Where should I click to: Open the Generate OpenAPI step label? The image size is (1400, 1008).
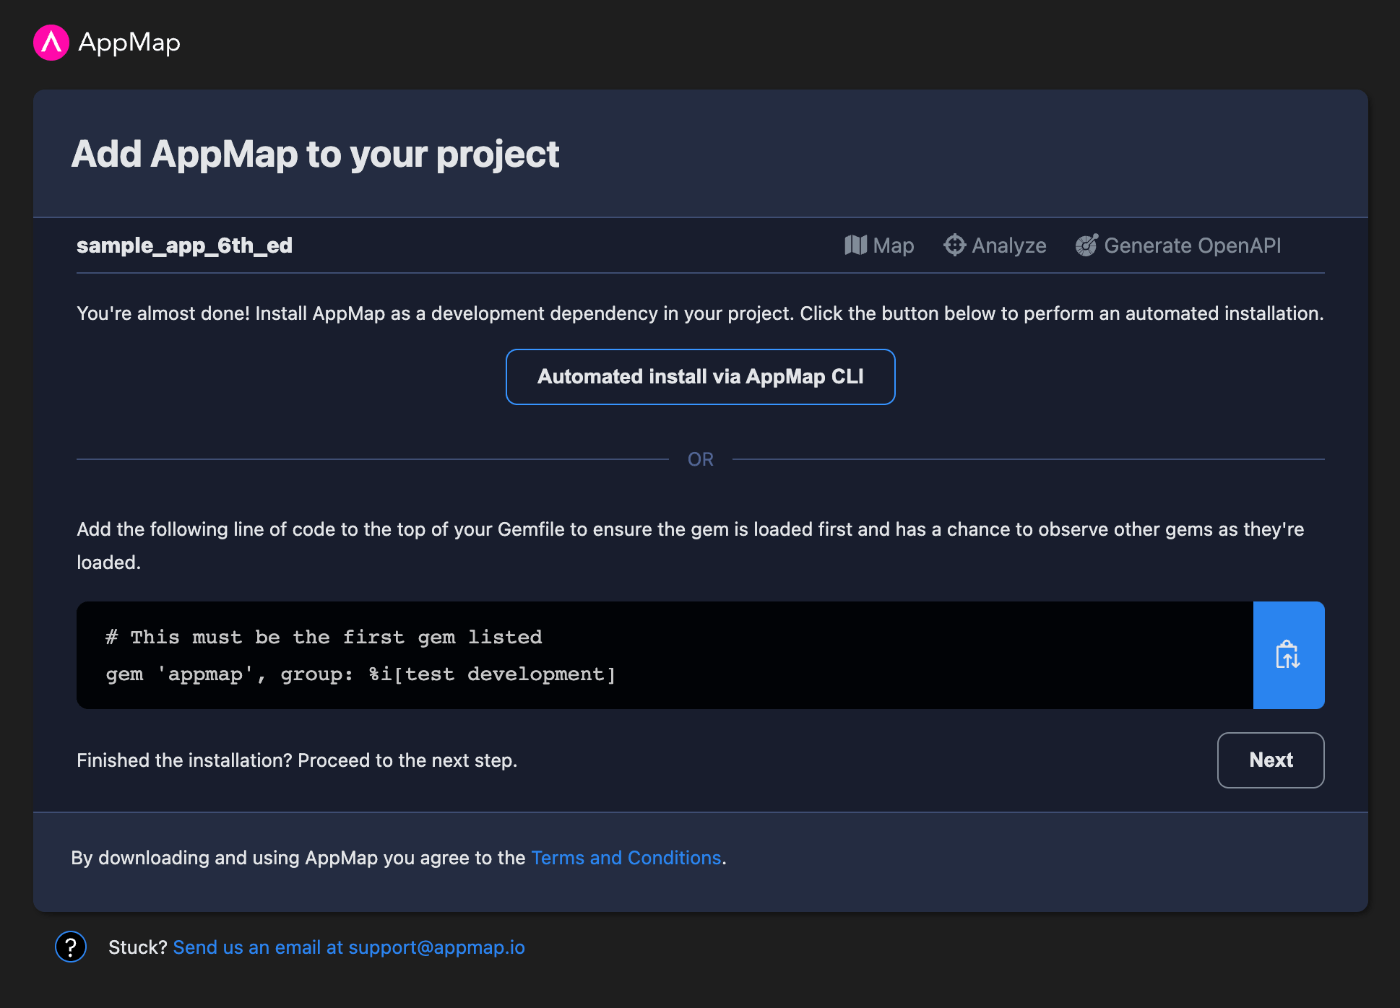tap(1192, 246)
